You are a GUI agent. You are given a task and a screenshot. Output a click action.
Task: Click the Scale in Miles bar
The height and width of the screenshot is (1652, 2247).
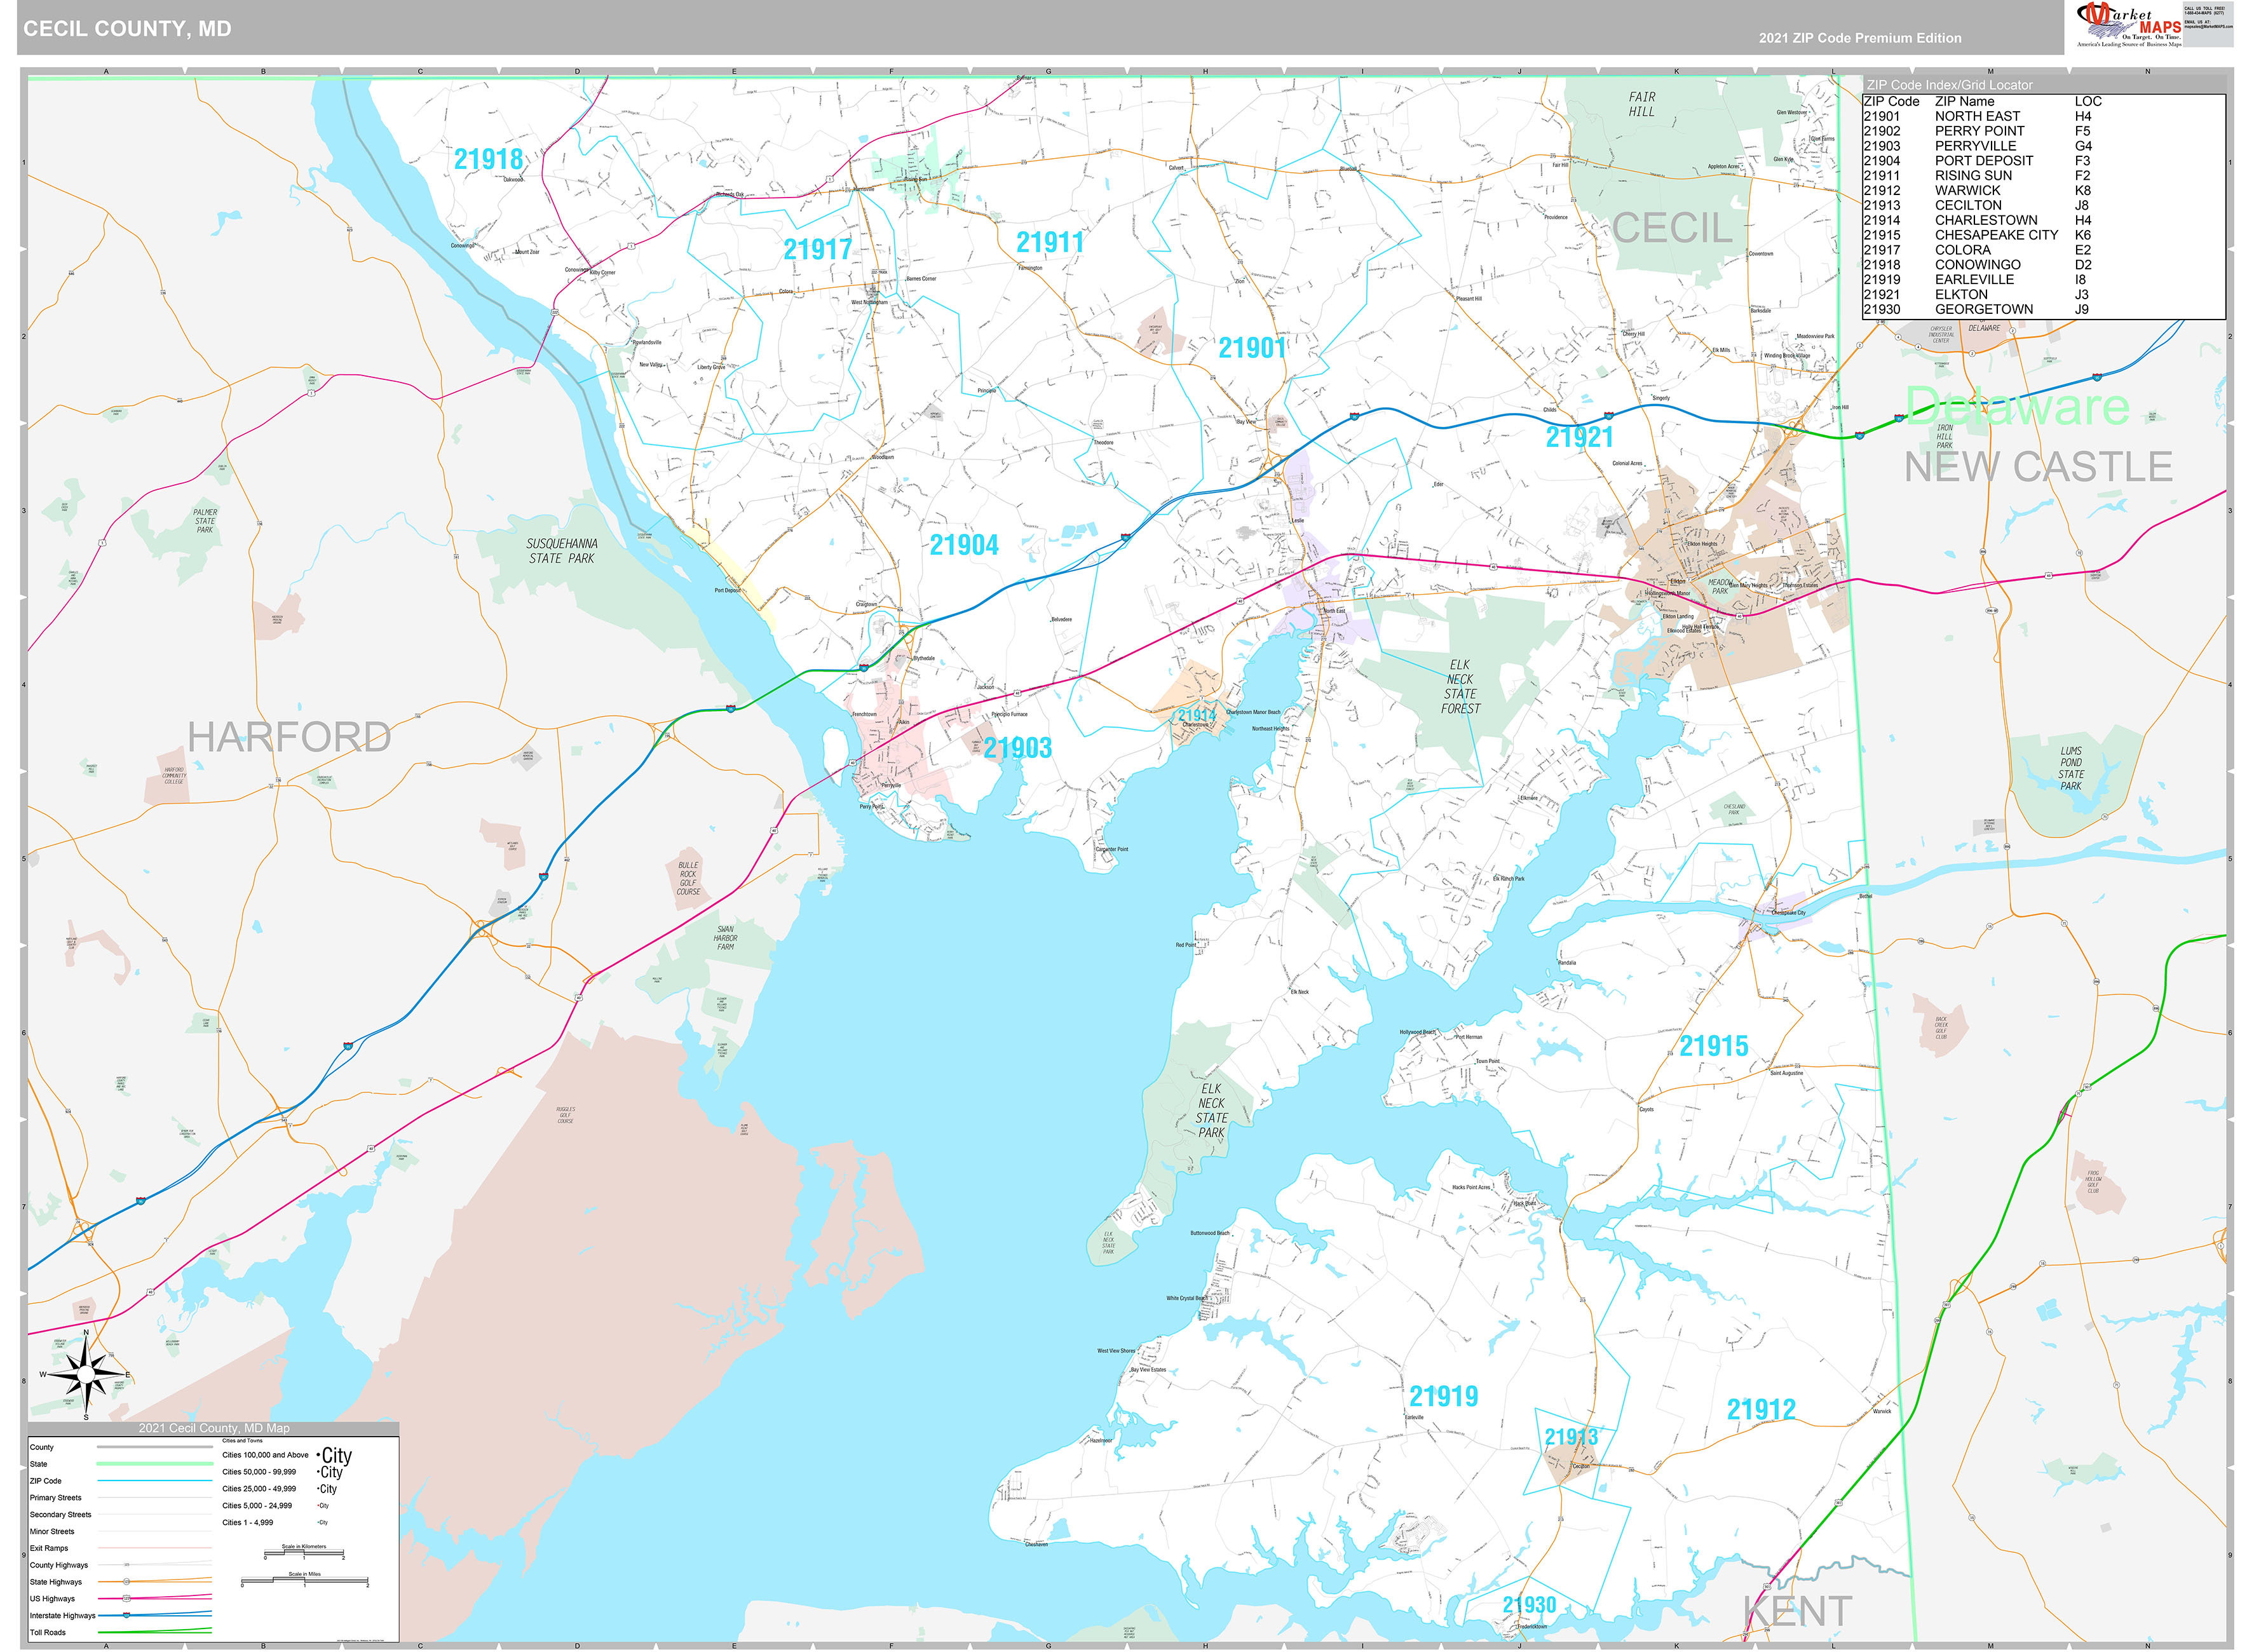[305, 1580]
